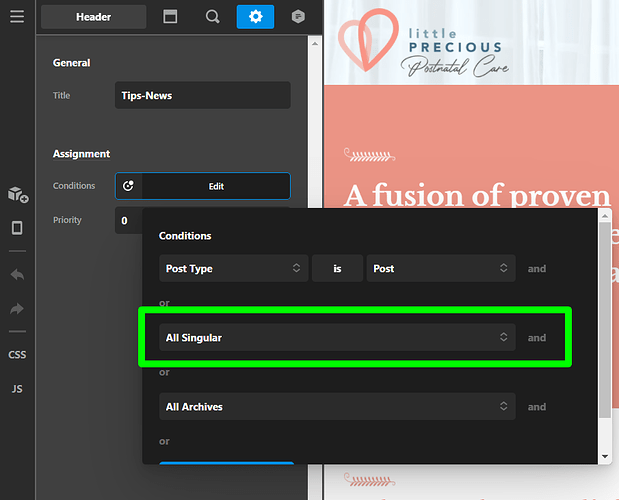Image resolution: width=619 pixels, height=500 pixels.
Task: Edit the Title field Tips-News
Action: pos(203,95)
